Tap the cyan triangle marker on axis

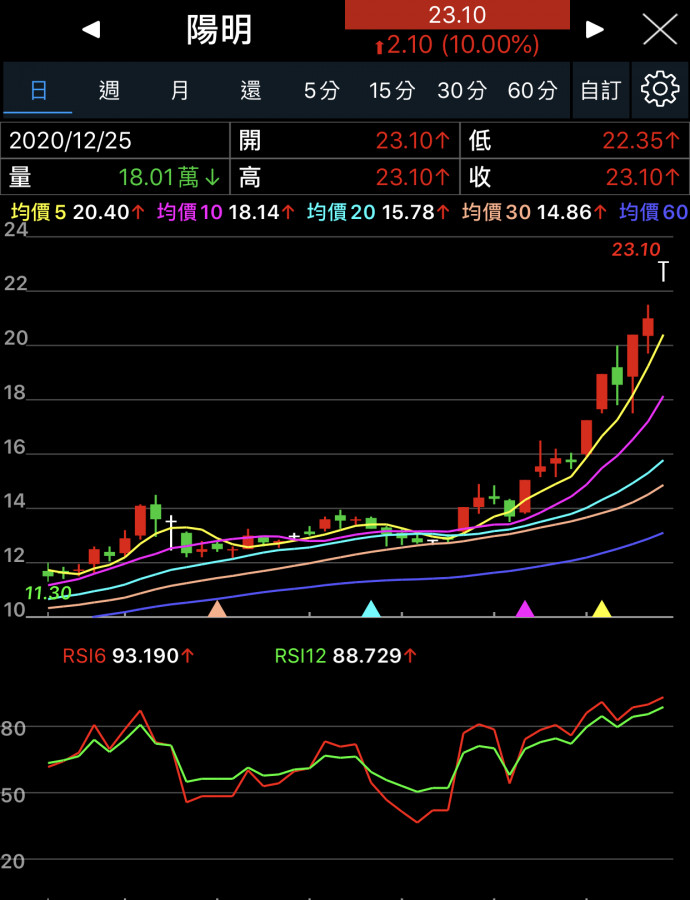pos(371,608)
